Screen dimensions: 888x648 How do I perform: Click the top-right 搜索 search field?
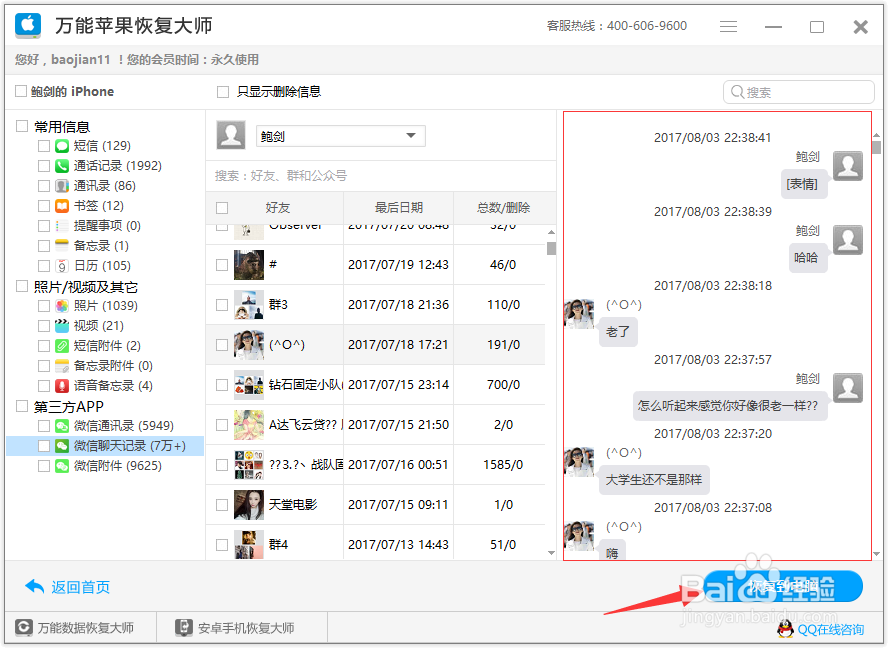(x=799, y=92)
